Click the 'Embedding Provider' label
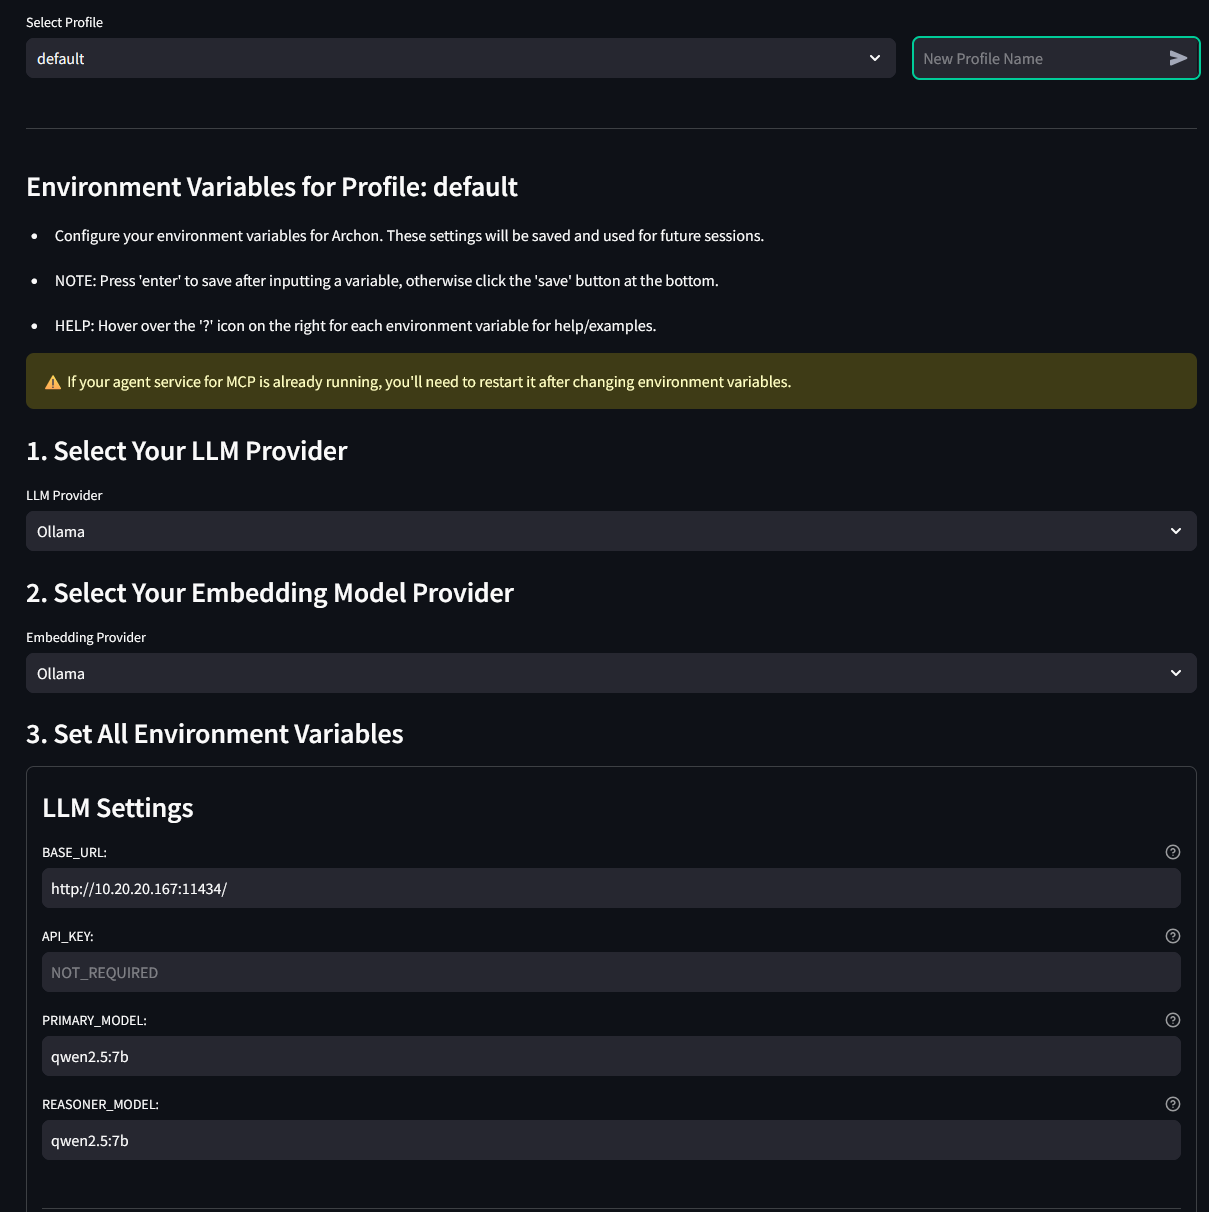This screenshot has height=1212, width=1209. pos(86,637)
